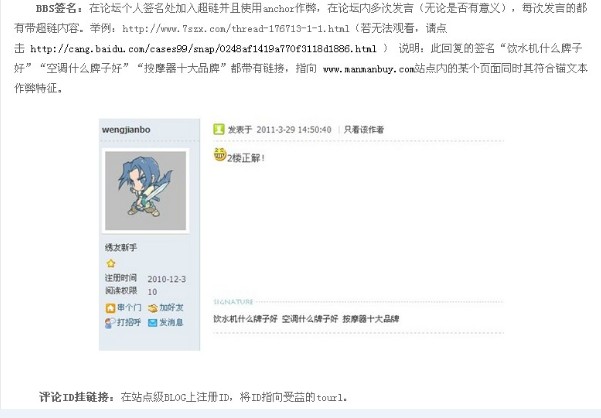
Task: Click the 发消息 envelope icon
Action: [153, 323]
